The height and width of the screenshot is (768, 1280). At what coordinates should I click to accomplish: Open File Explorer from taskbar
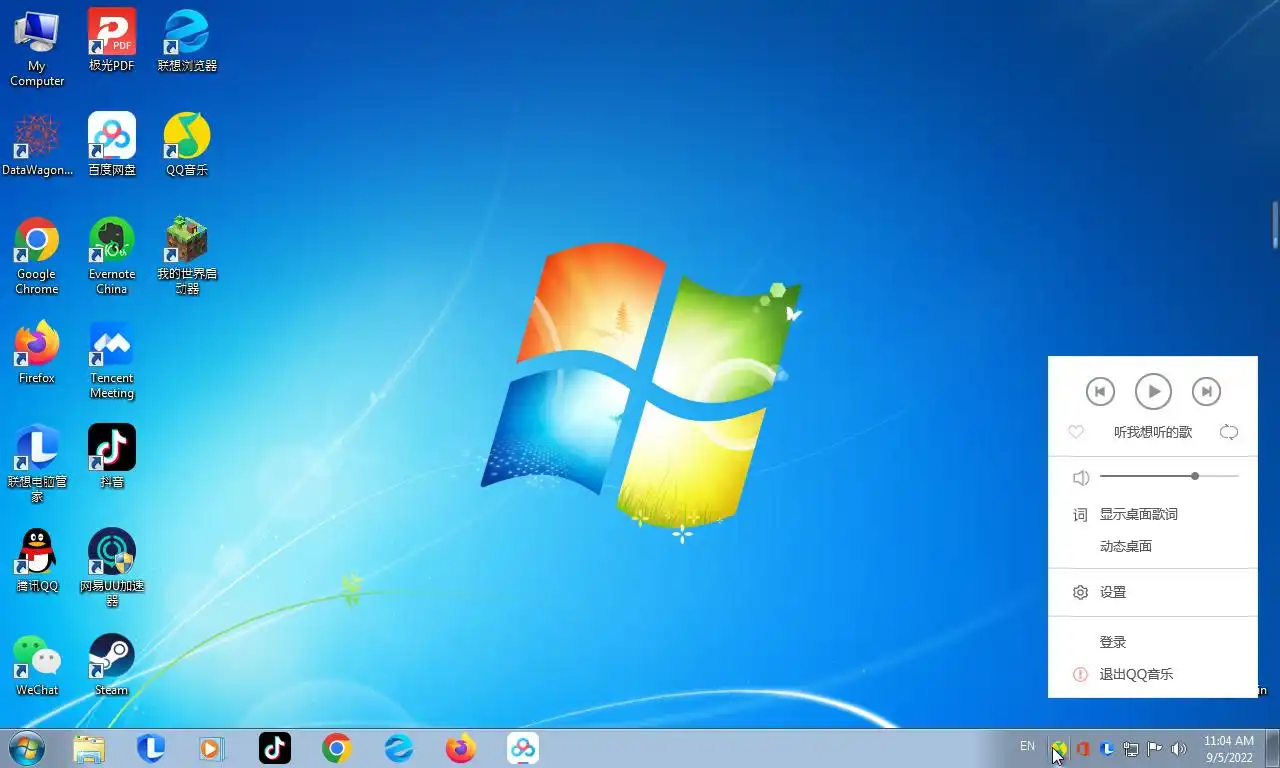[x=88, y=748]
